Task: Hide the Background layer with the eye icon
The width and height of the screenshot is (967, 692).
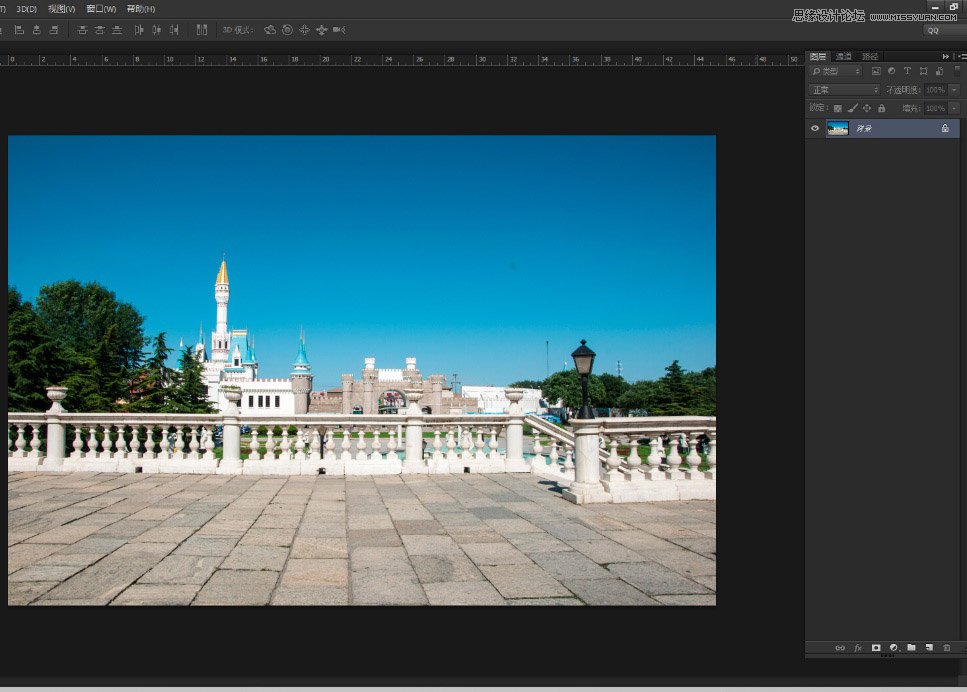Action: point(815,128)
